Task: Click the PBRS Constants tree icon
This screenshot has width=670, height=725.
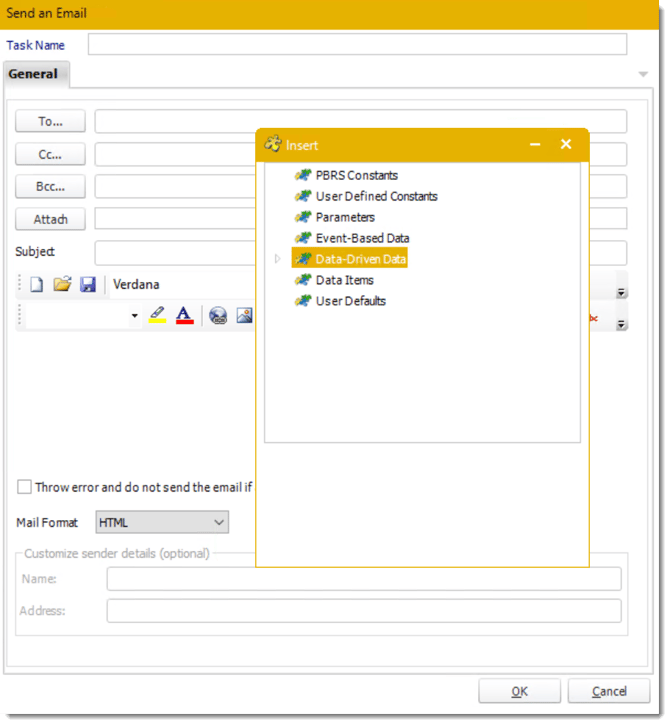Action: (303, 175)
